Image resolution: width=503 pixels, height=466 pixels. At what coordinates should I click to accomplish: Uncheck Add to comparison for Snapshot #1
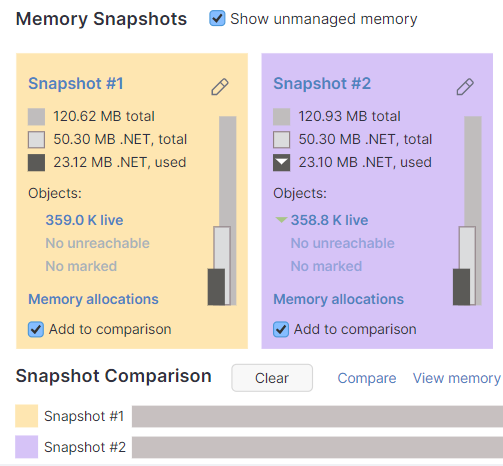click(36, 329)
